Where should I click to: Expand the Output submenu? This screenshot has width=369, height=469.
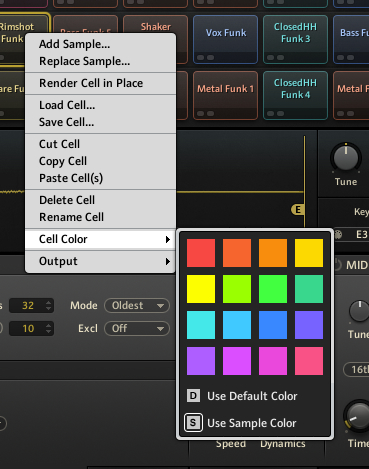[x=100, y=261]
